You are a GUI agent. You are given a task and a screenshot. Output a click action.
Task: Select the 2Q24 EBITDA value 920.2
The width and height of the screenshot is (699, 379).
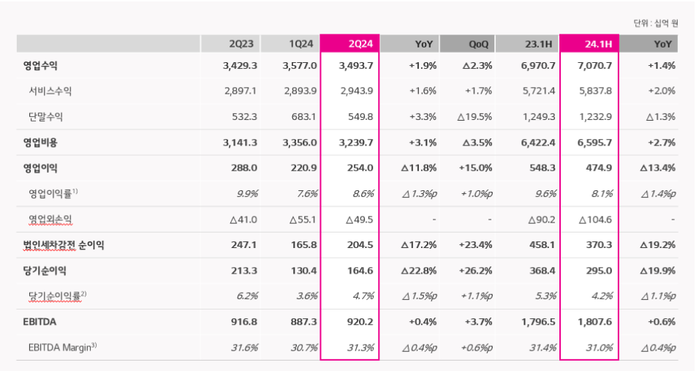click(360, 322)
